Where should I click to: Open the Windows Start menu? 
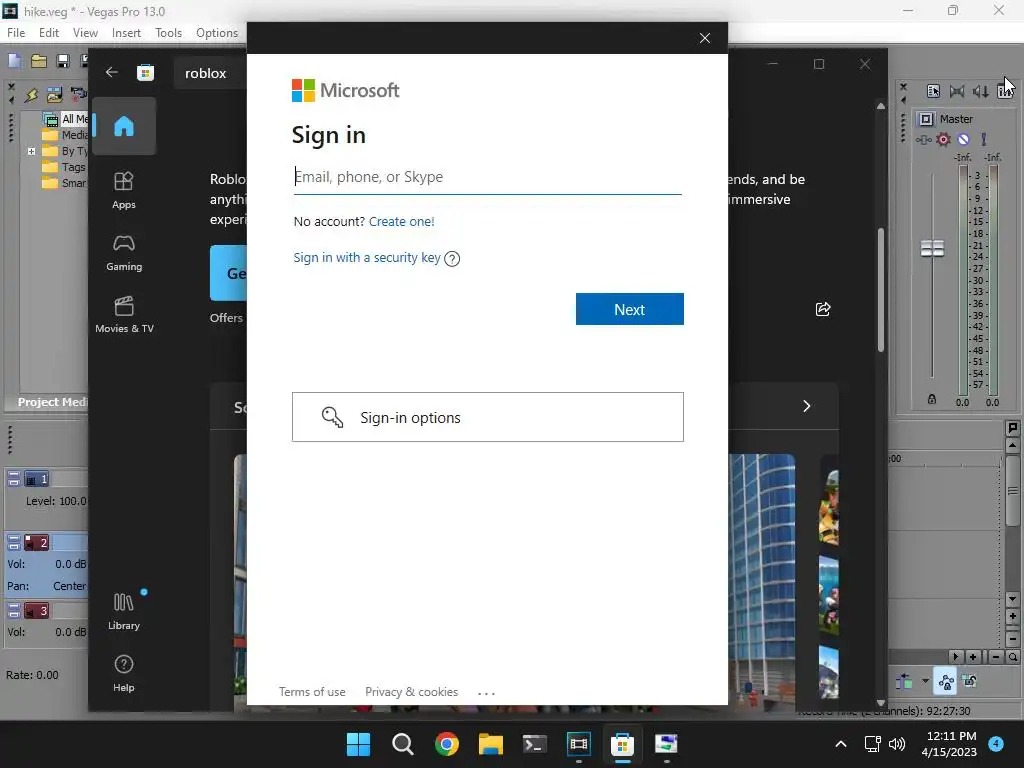pyautogui.click(x=358, y=744)
